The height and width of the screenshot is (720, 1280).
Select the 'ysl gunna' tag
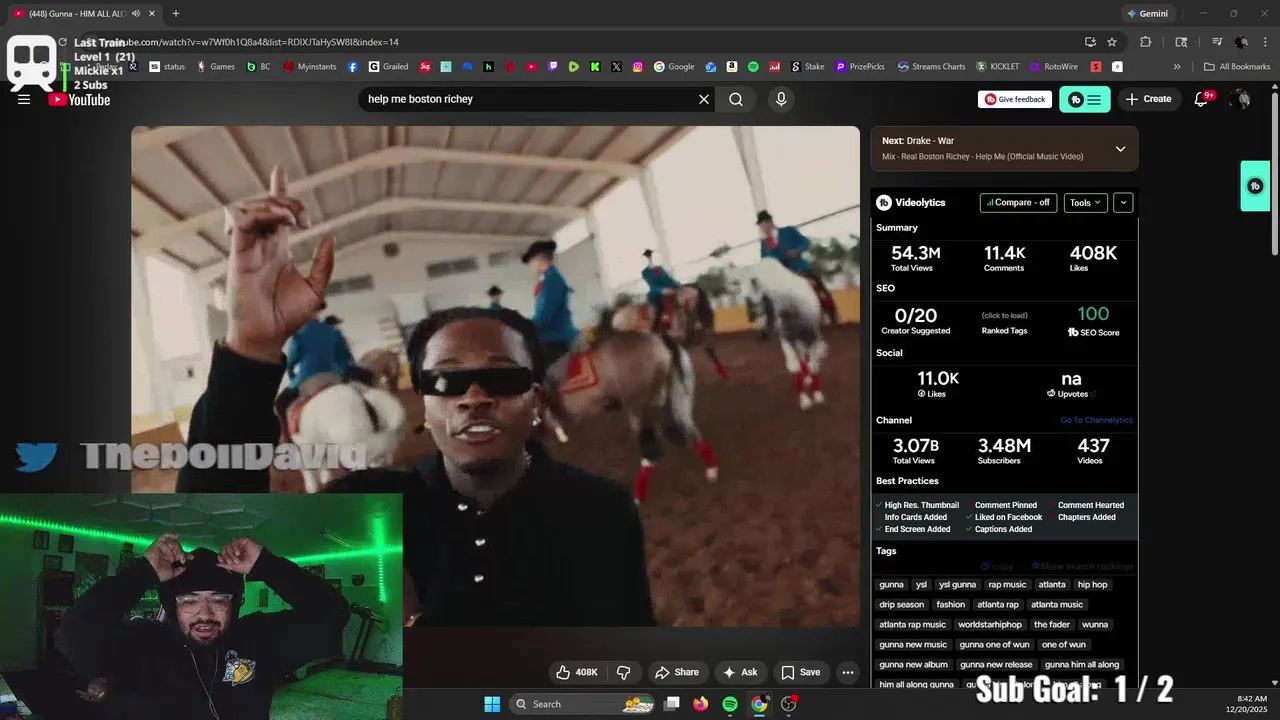tap(957, 585)
